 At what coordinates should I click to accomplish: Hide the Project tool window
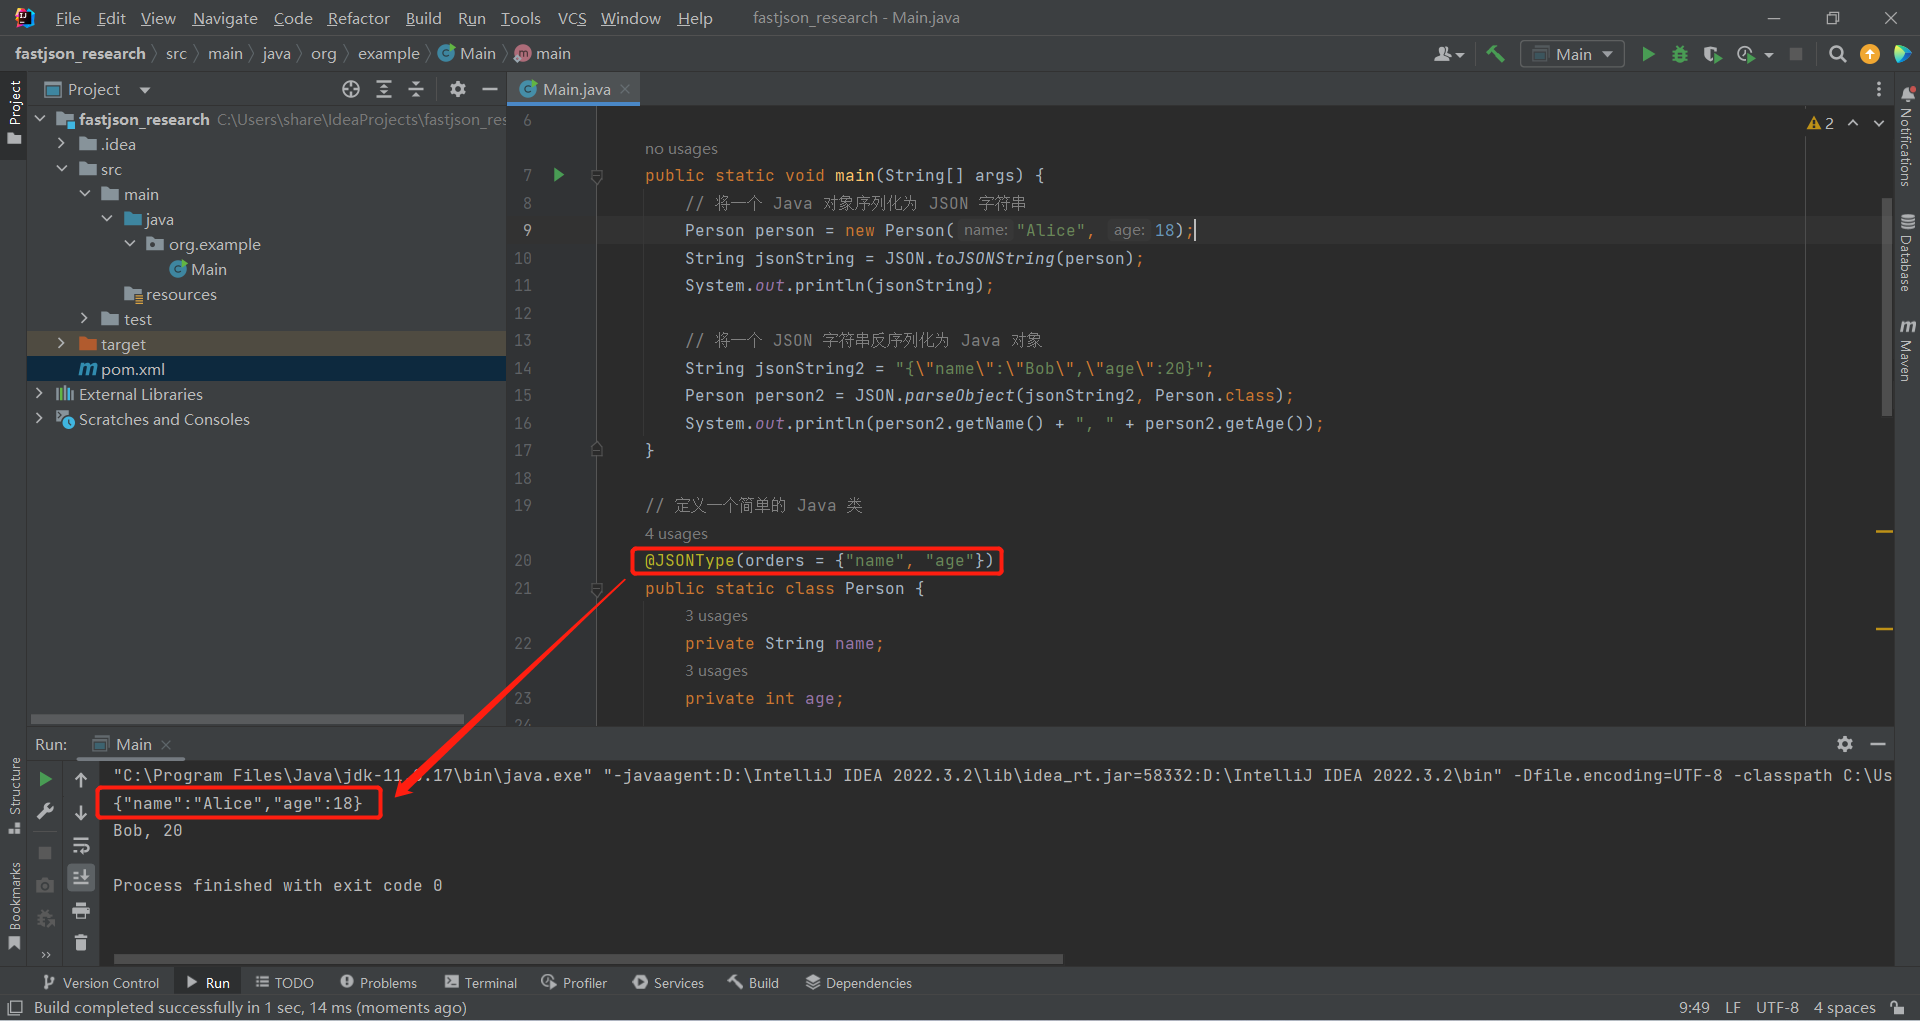point(490,89)
